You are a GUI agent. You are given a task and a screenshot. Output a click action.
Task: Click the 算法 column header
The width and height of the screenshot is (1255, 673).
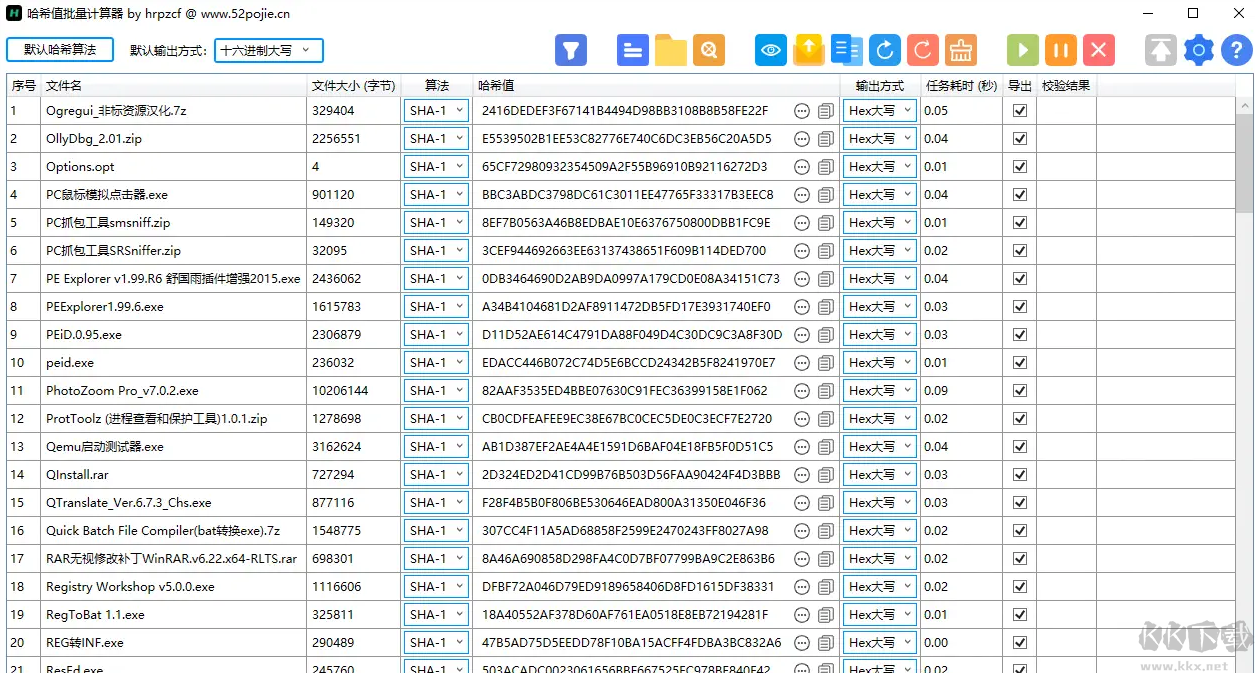pyautogui.click(x=437, y=86)
